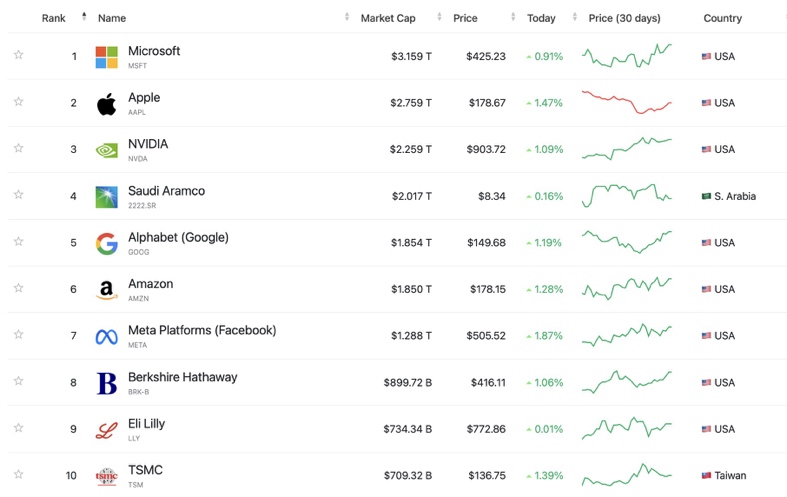This screenshot has width=787, height=497.
Task: Click the NVIDIA logo icon
Action: (106, 150)
